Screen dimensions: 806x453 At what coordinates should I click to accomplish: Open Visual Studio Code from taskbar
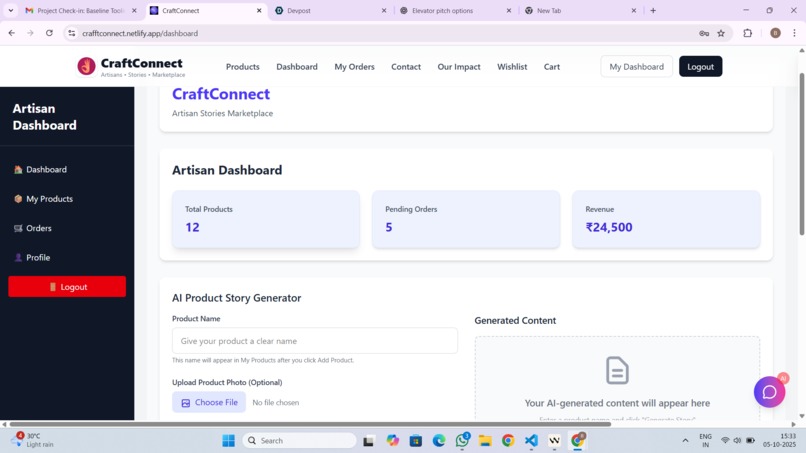pos(531,441)
